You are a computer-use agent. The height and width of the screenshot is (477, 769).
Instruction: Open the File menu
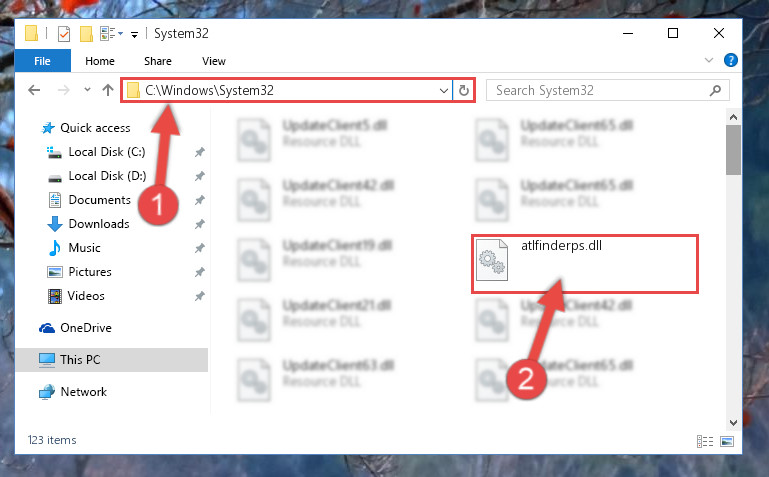pos(42,61)
